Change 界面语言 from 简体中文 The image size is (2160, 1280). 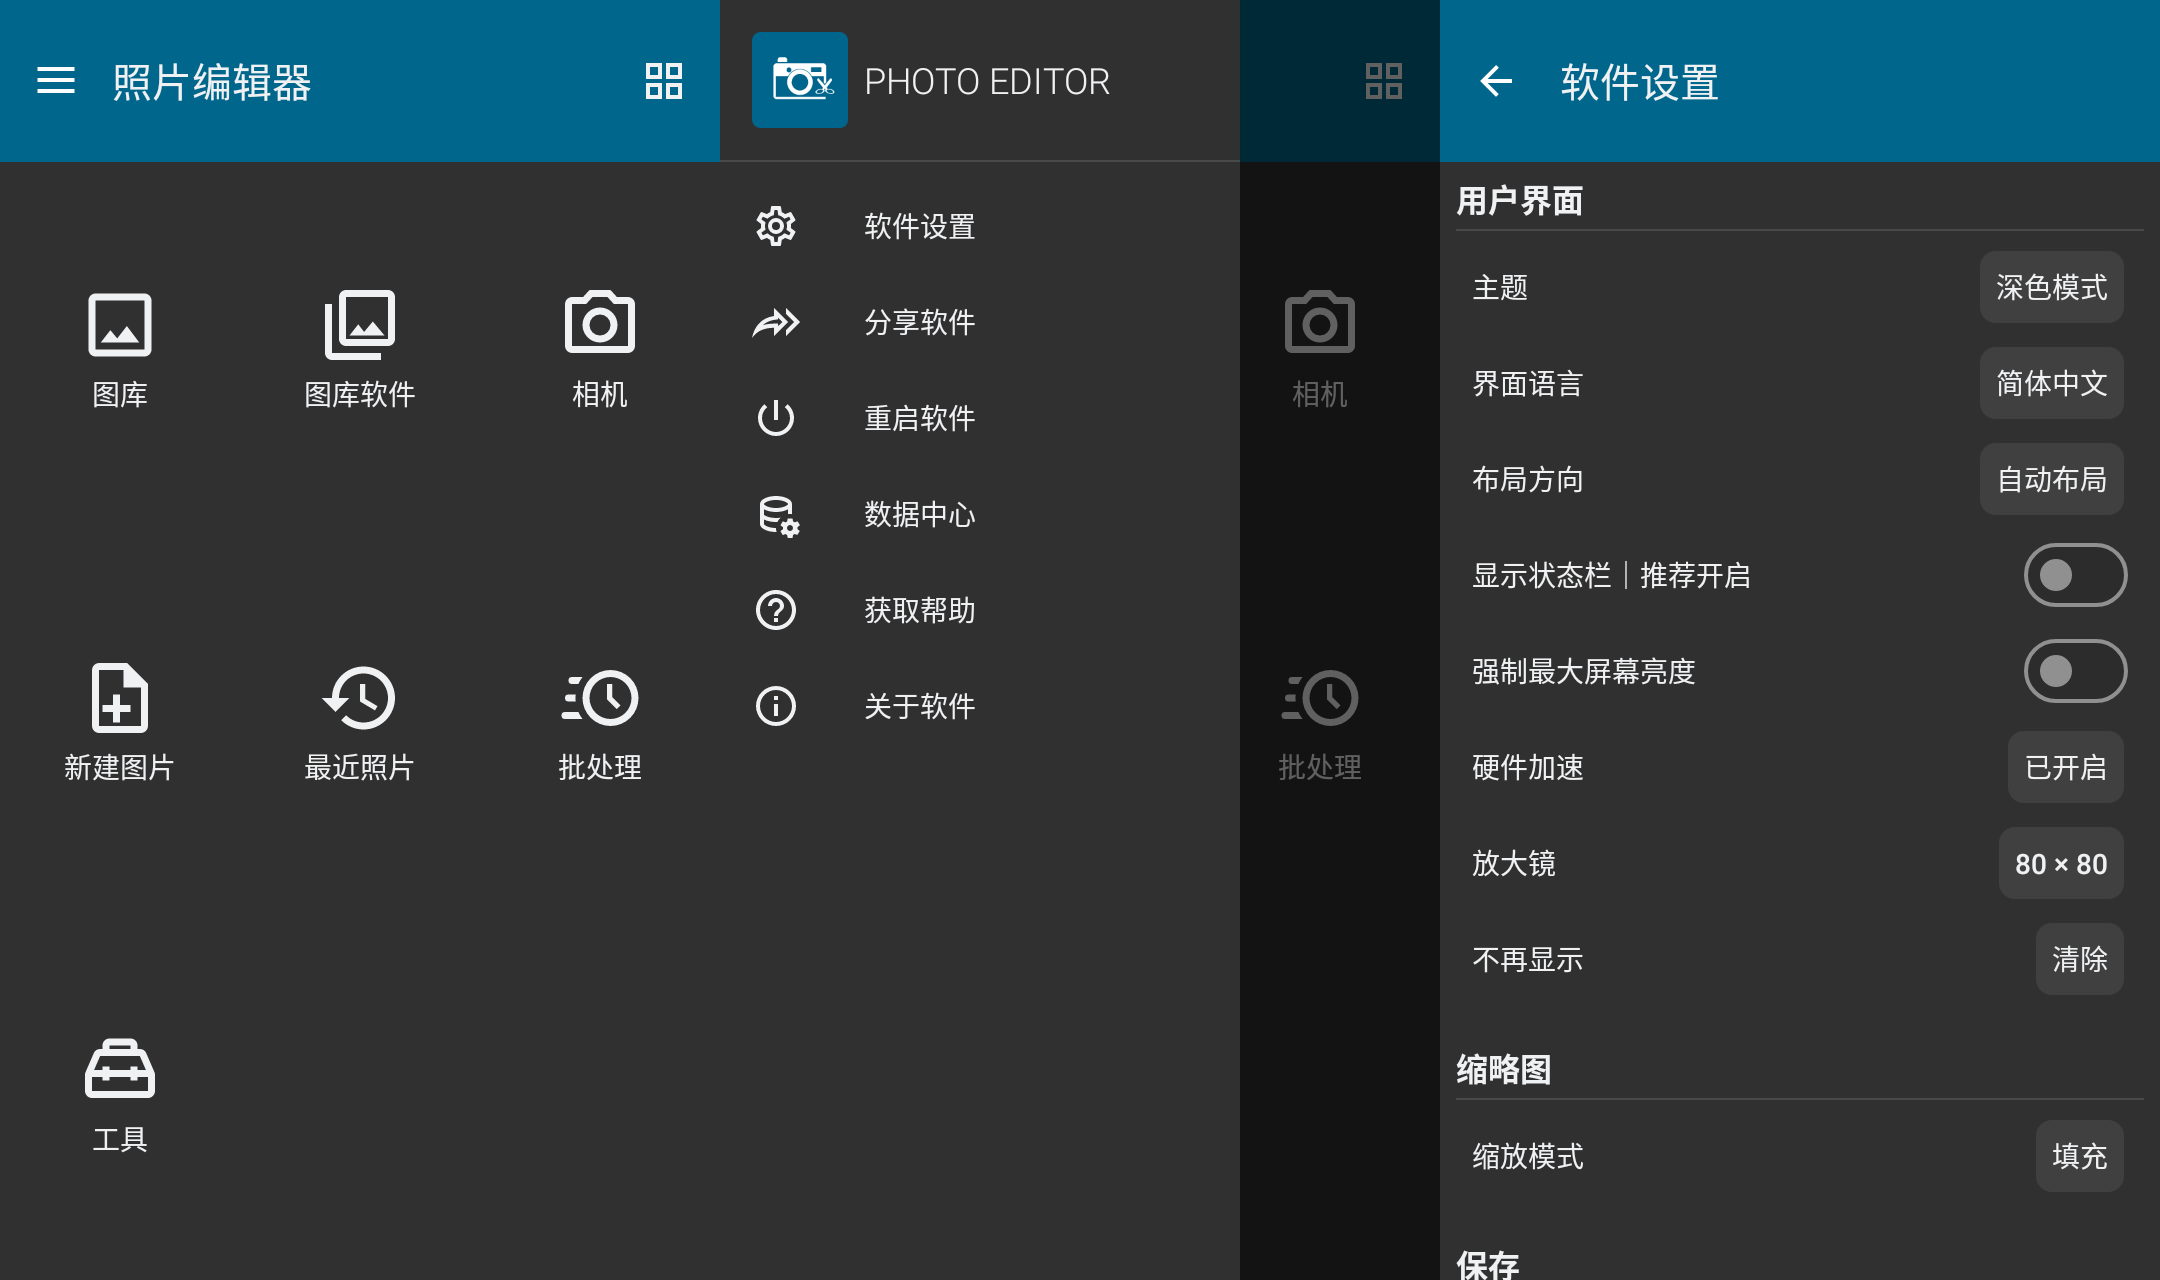click(x=2052, y=383)
